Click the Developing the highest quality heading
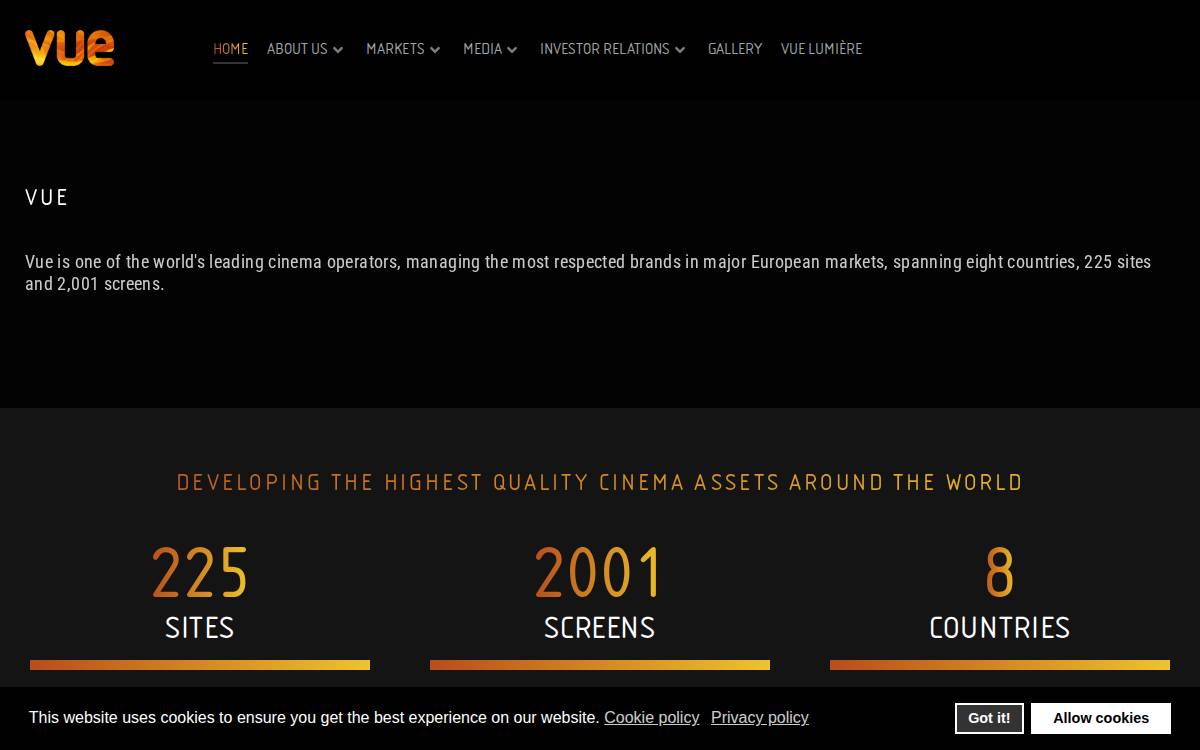This screenshot has height=750, width=1200. (600, 482)
